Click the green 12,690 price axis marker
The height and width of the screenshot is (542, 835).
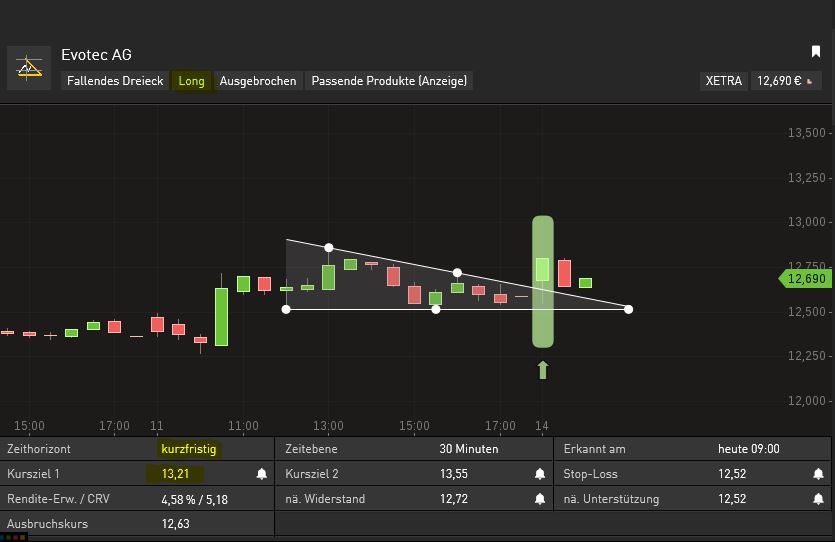(803, 279)
